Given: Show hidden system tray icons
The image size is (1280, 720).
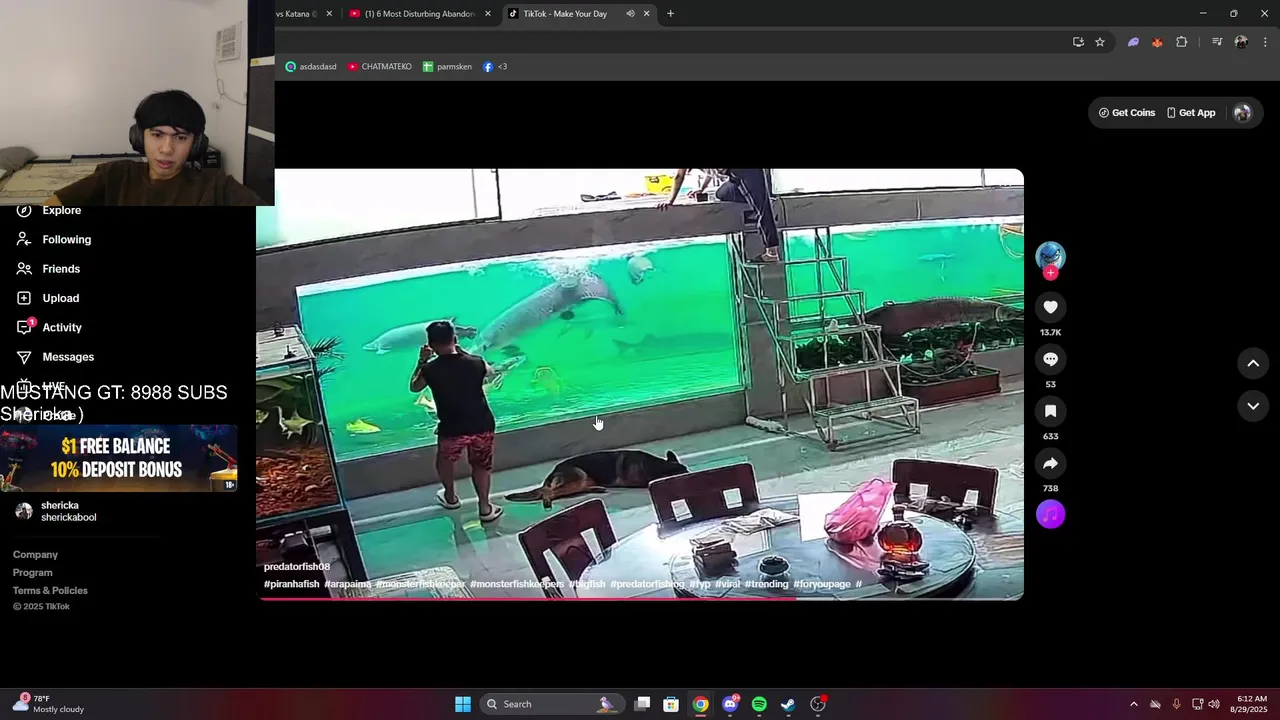Looking at the screenshot, I should coord(1133,704).
